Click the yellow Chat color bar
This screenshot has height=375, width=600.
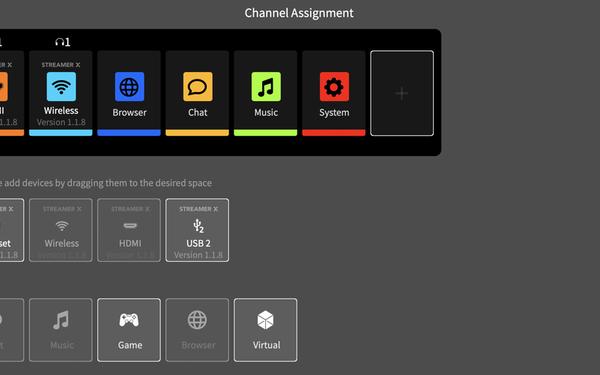197,132
